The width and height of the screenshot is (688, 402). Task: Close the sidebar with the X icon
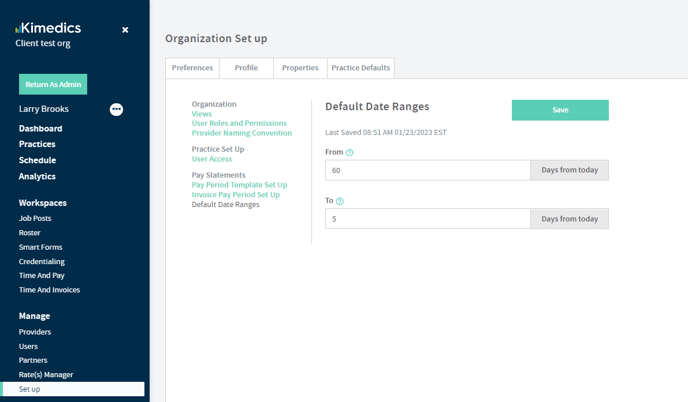tap(125, 30)
